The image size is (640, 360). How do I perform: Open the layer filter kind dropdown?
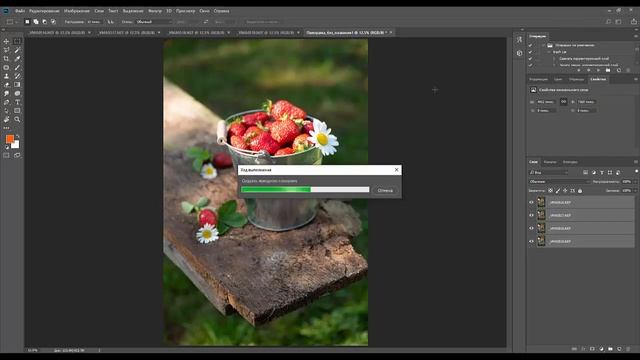tap(548, 173)
